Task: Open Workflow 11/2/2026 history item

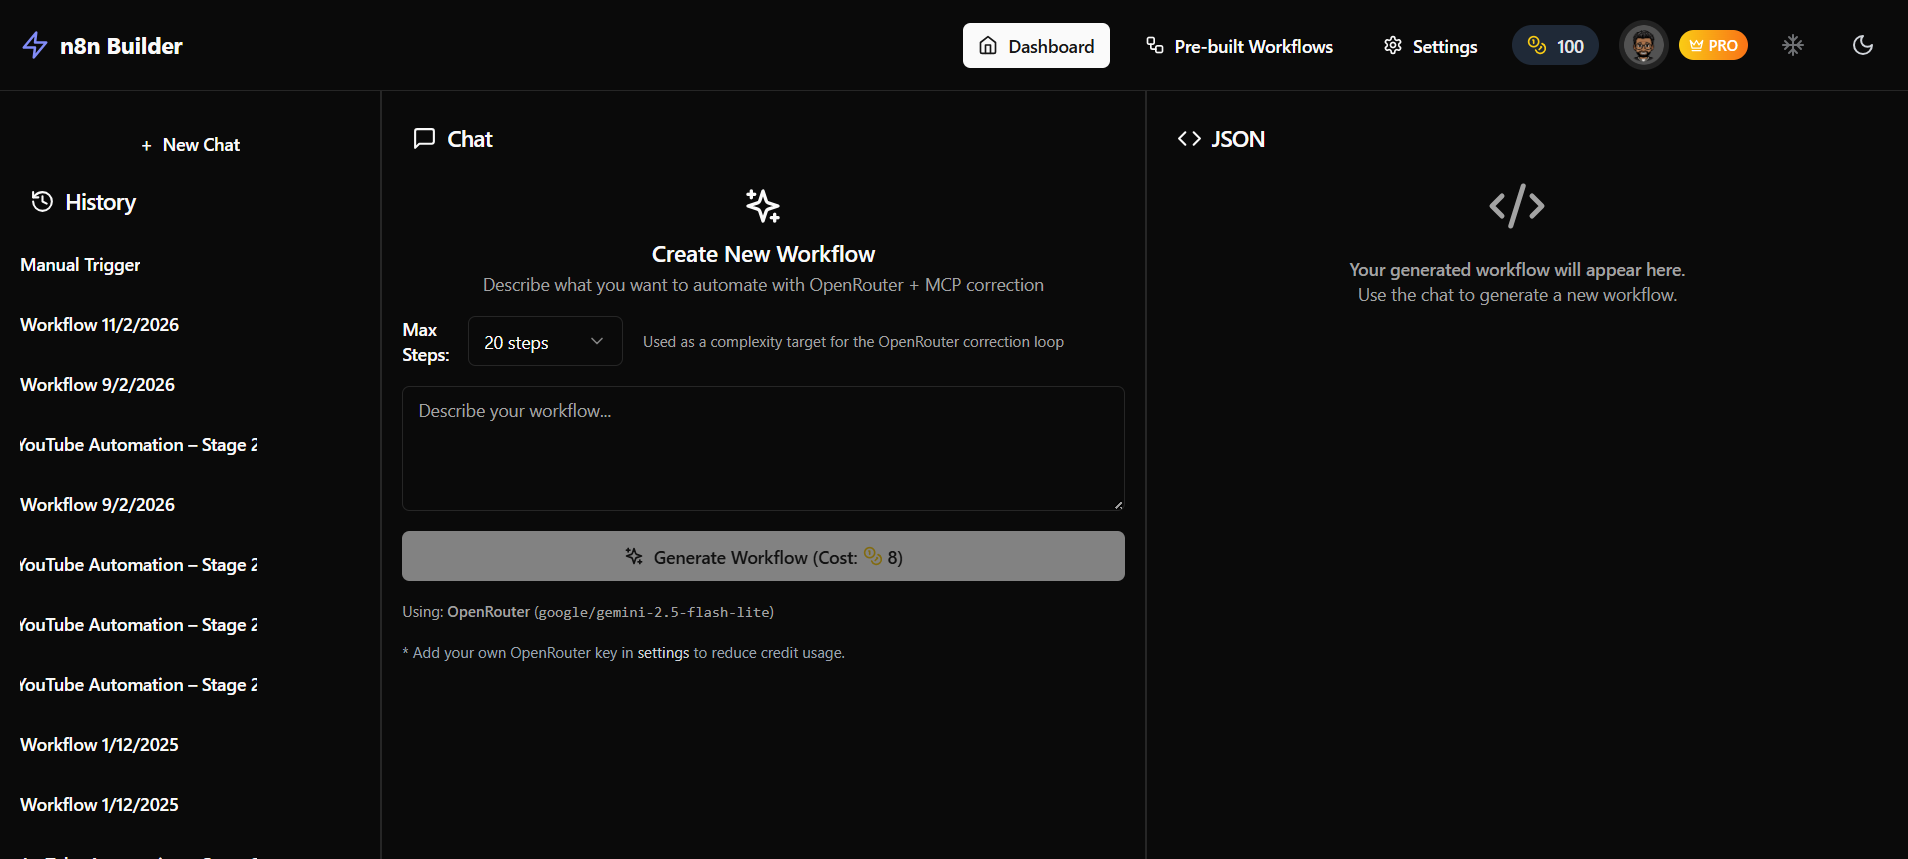Action: [x=99, y=325]
